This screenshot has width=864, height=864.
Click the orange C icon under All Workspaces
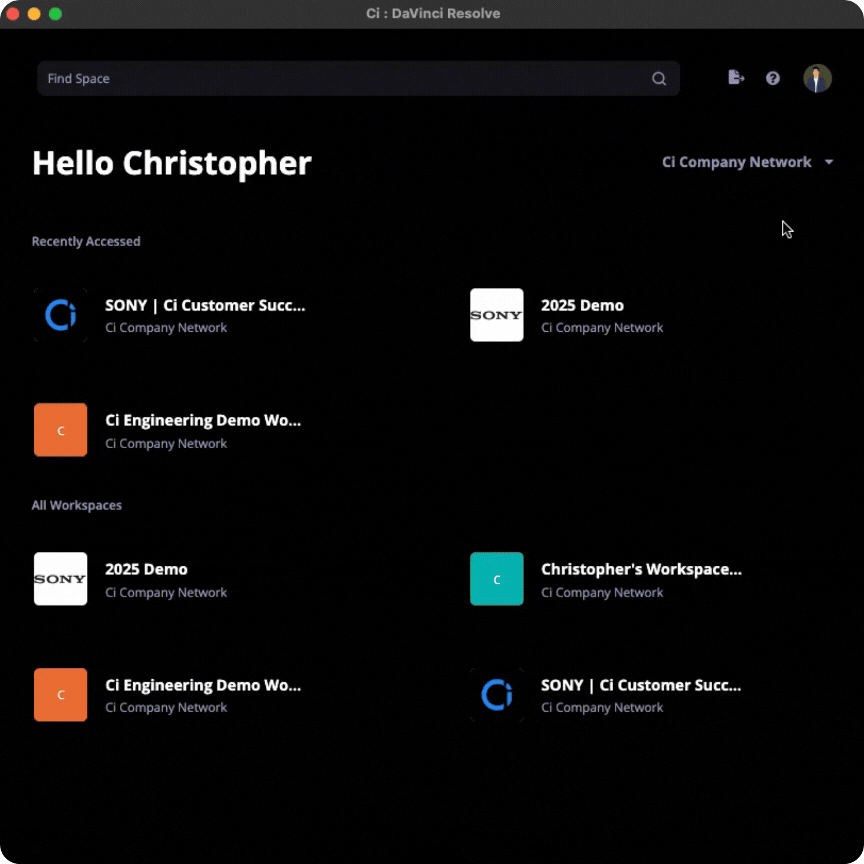pos(61,694)
